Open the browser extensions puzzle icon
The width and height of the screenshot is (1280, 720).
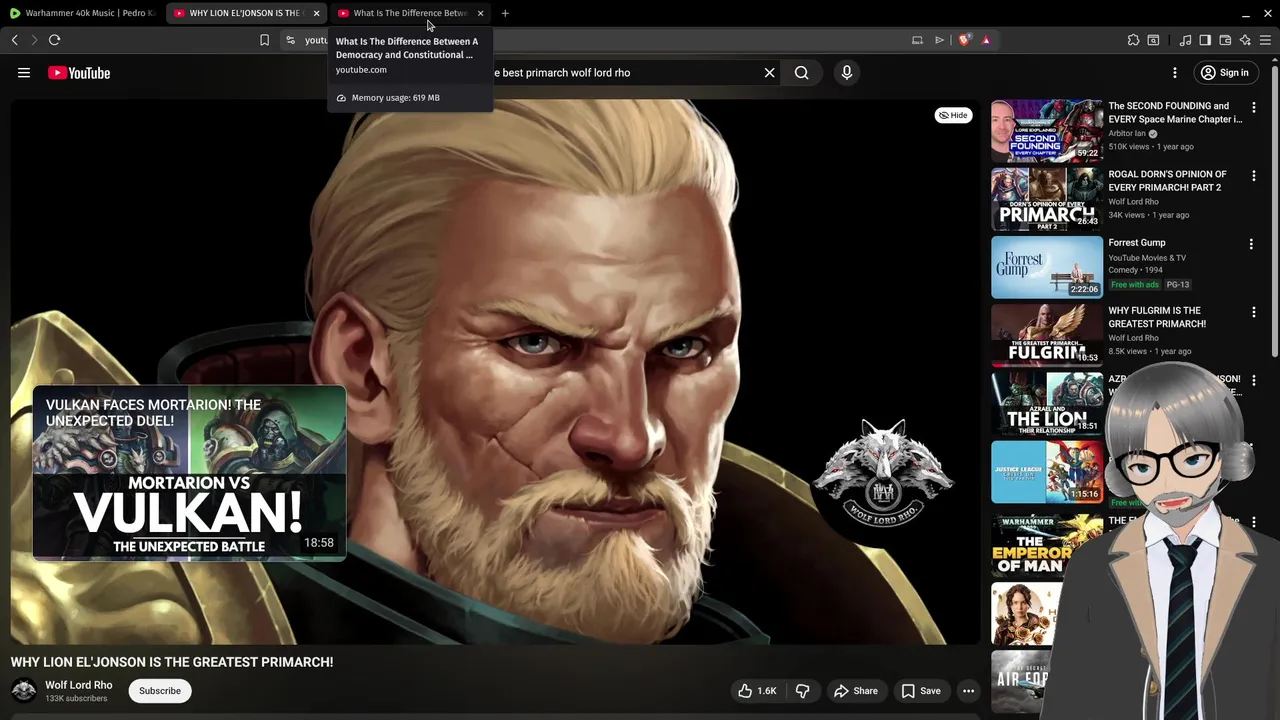coord(1133,40)
